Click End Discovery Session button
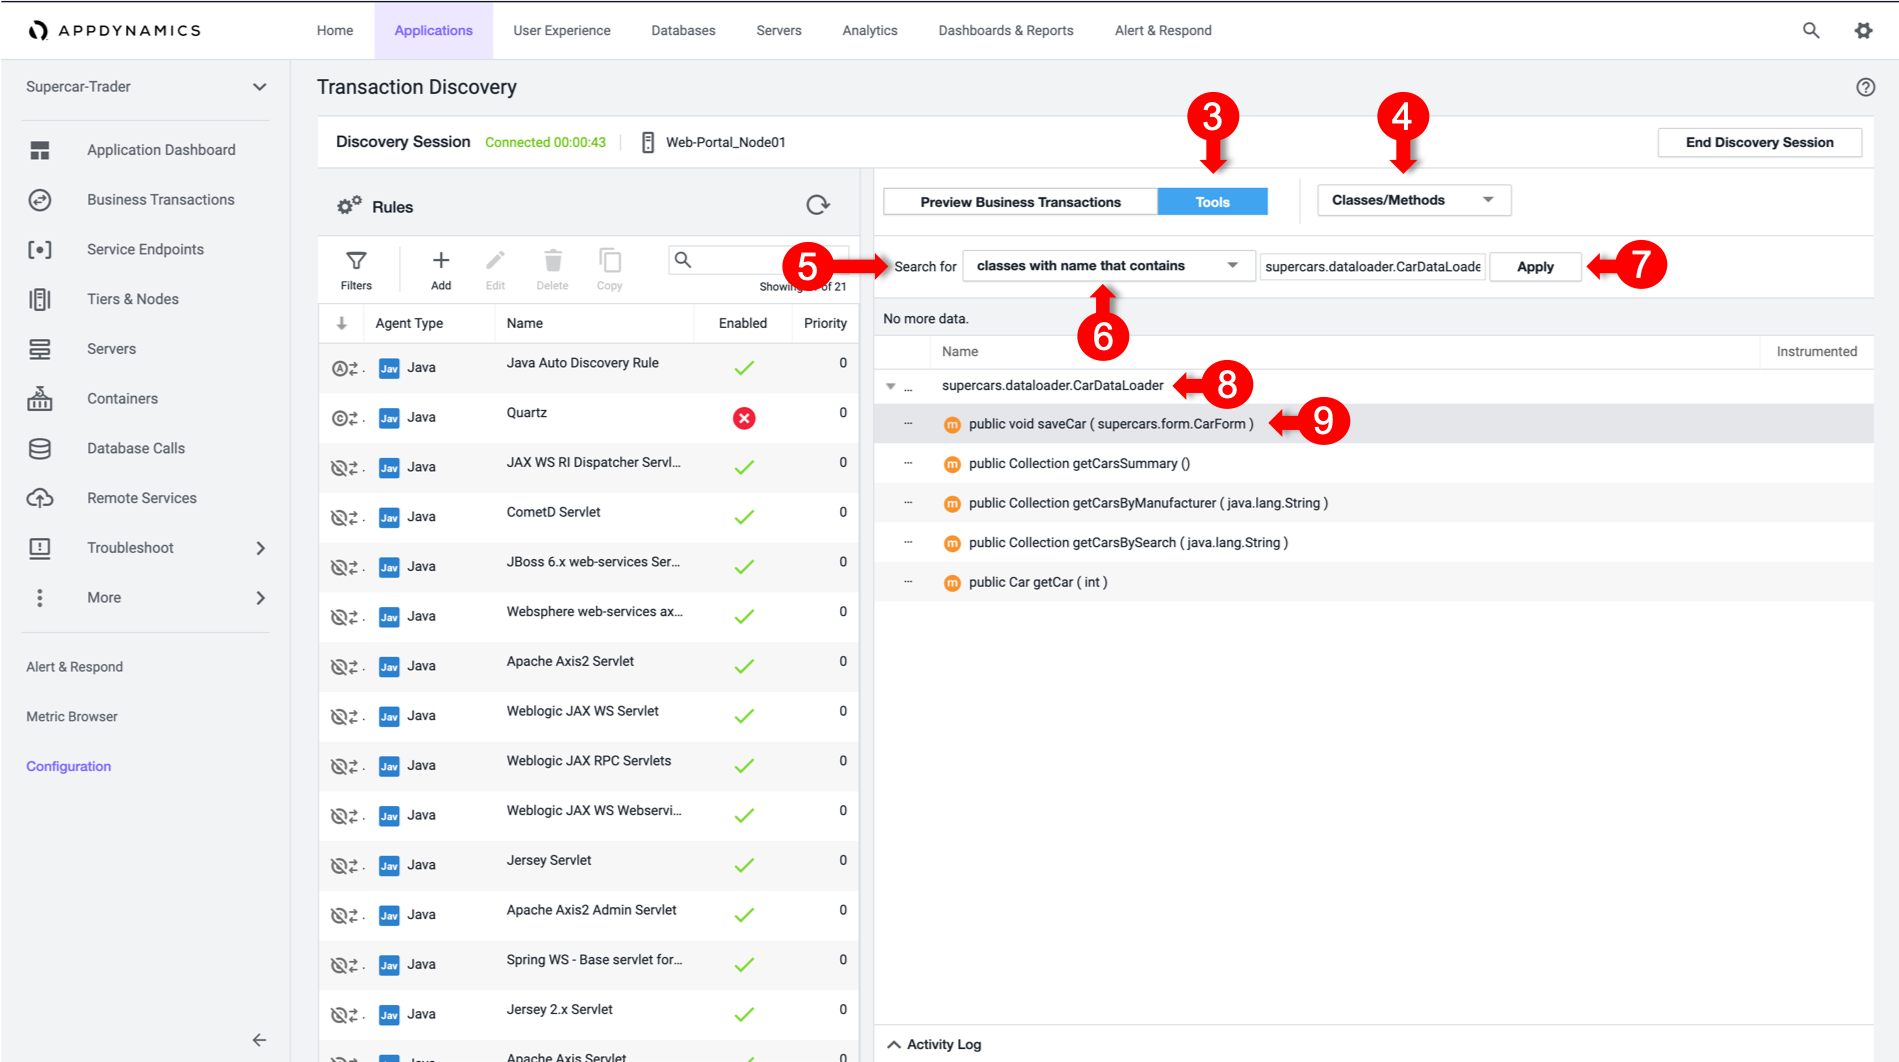The image size is (1899, 1062). (x=1759, y=142)
